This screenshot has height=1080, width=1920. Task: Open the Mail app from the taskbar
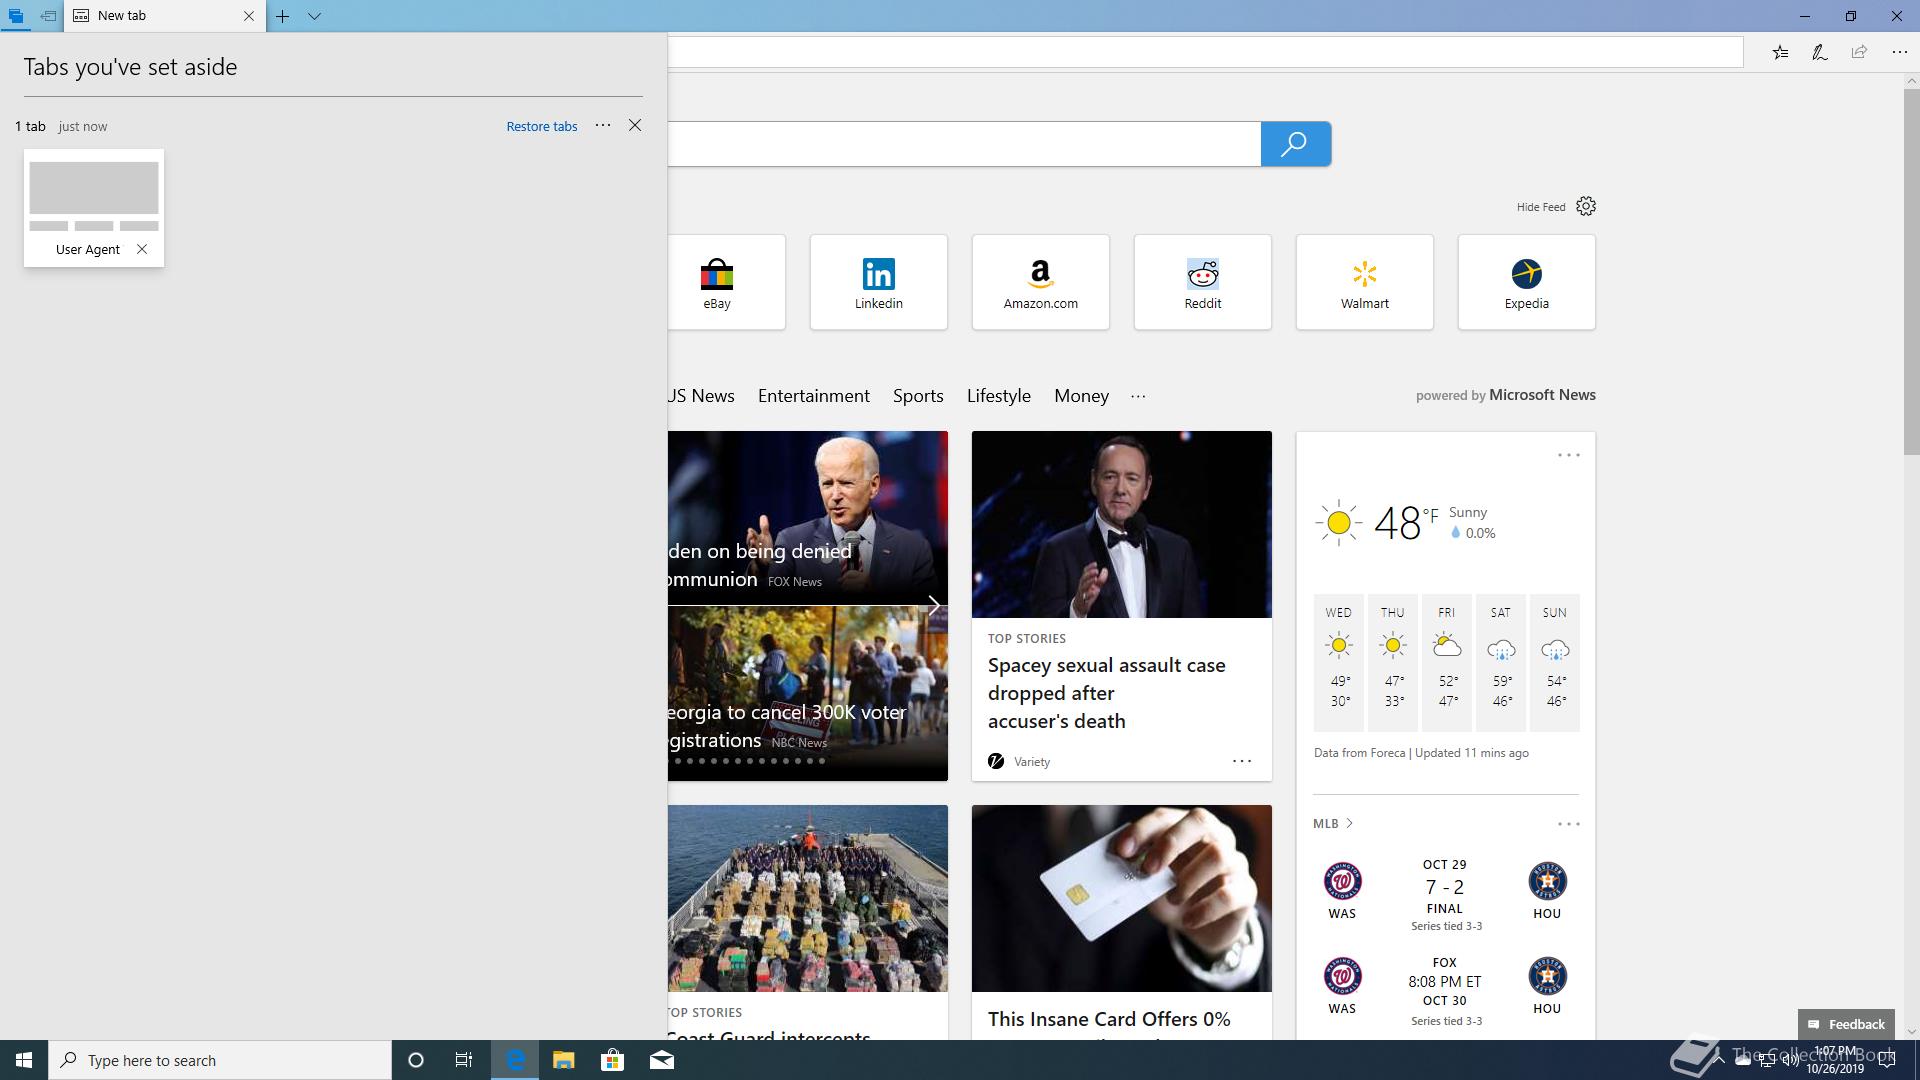(661, 1060)
